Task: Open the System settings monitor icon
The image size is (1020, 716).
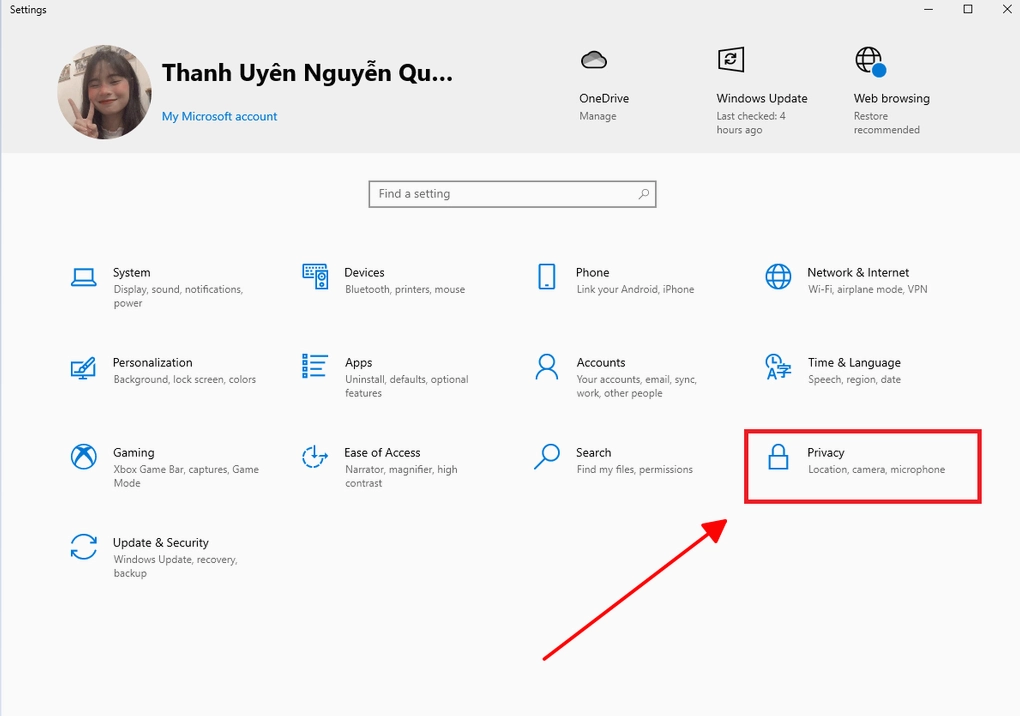Action: coord(84,277)
